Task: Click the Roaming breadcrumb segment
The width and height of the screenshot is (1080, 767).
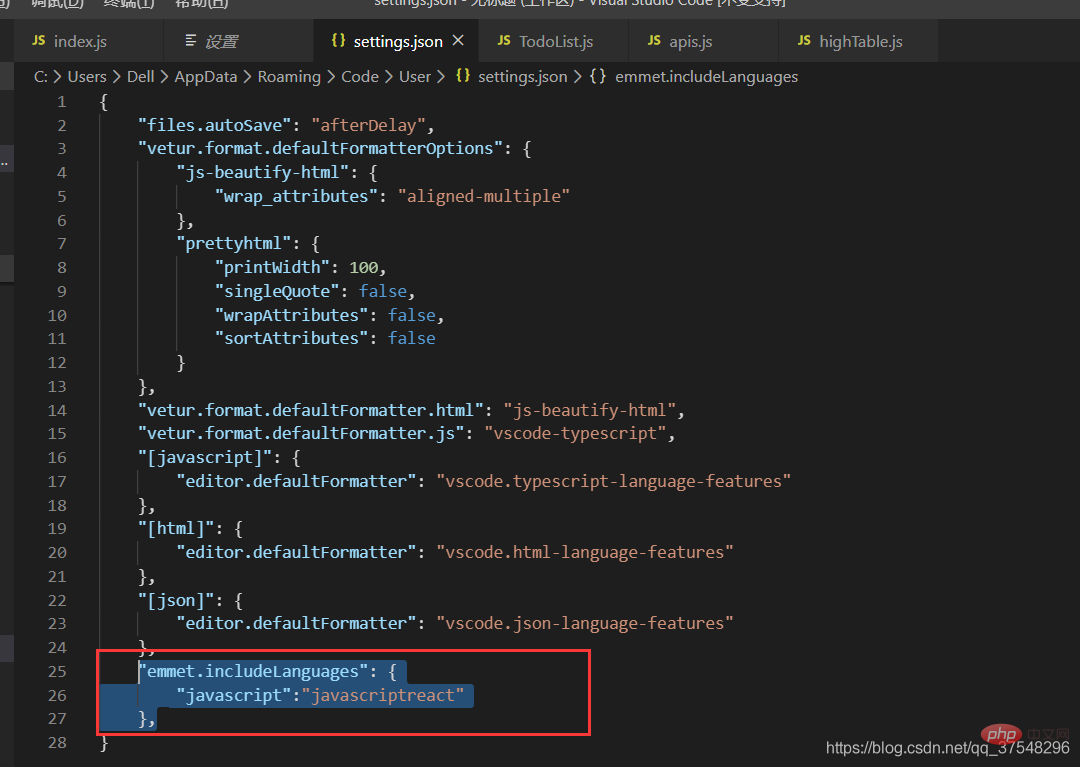Action: [x=289, y=77]
